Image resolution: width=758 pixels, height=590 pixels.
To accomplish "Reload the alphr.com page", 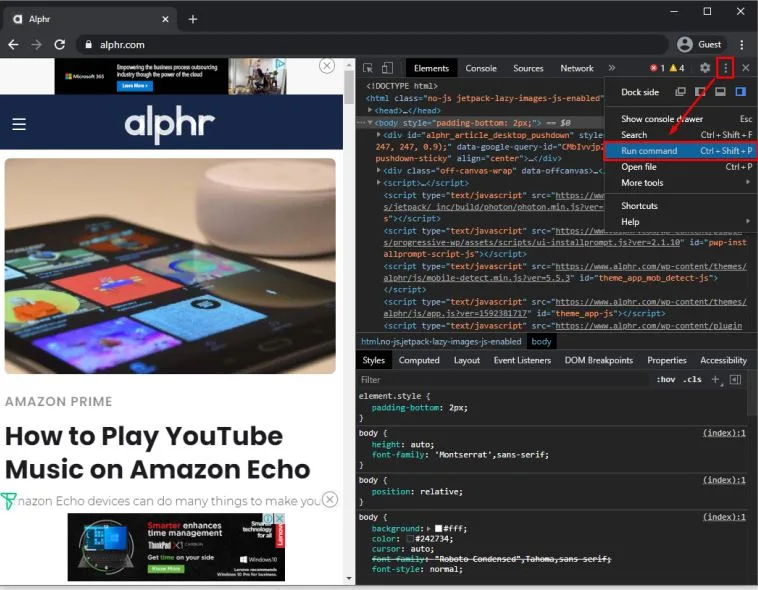I will tap(59, 44).
